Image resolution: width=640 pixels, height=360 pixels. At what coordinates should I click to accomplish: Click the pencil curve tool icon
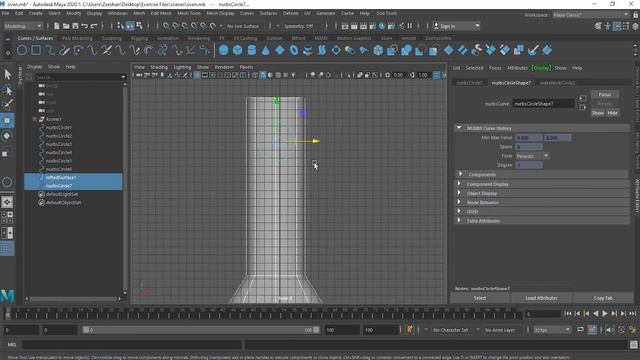(x=64, y=50)
